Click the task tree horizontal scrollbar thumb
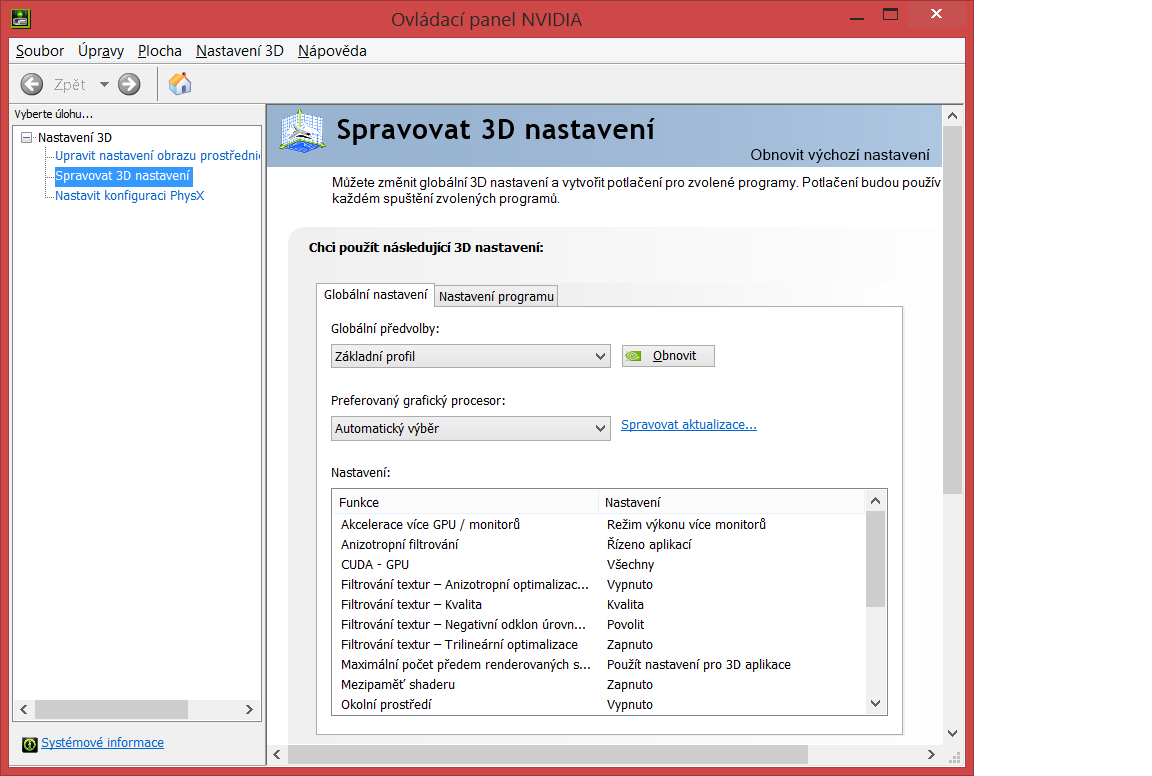1152x776 pixels. [112, 710]
